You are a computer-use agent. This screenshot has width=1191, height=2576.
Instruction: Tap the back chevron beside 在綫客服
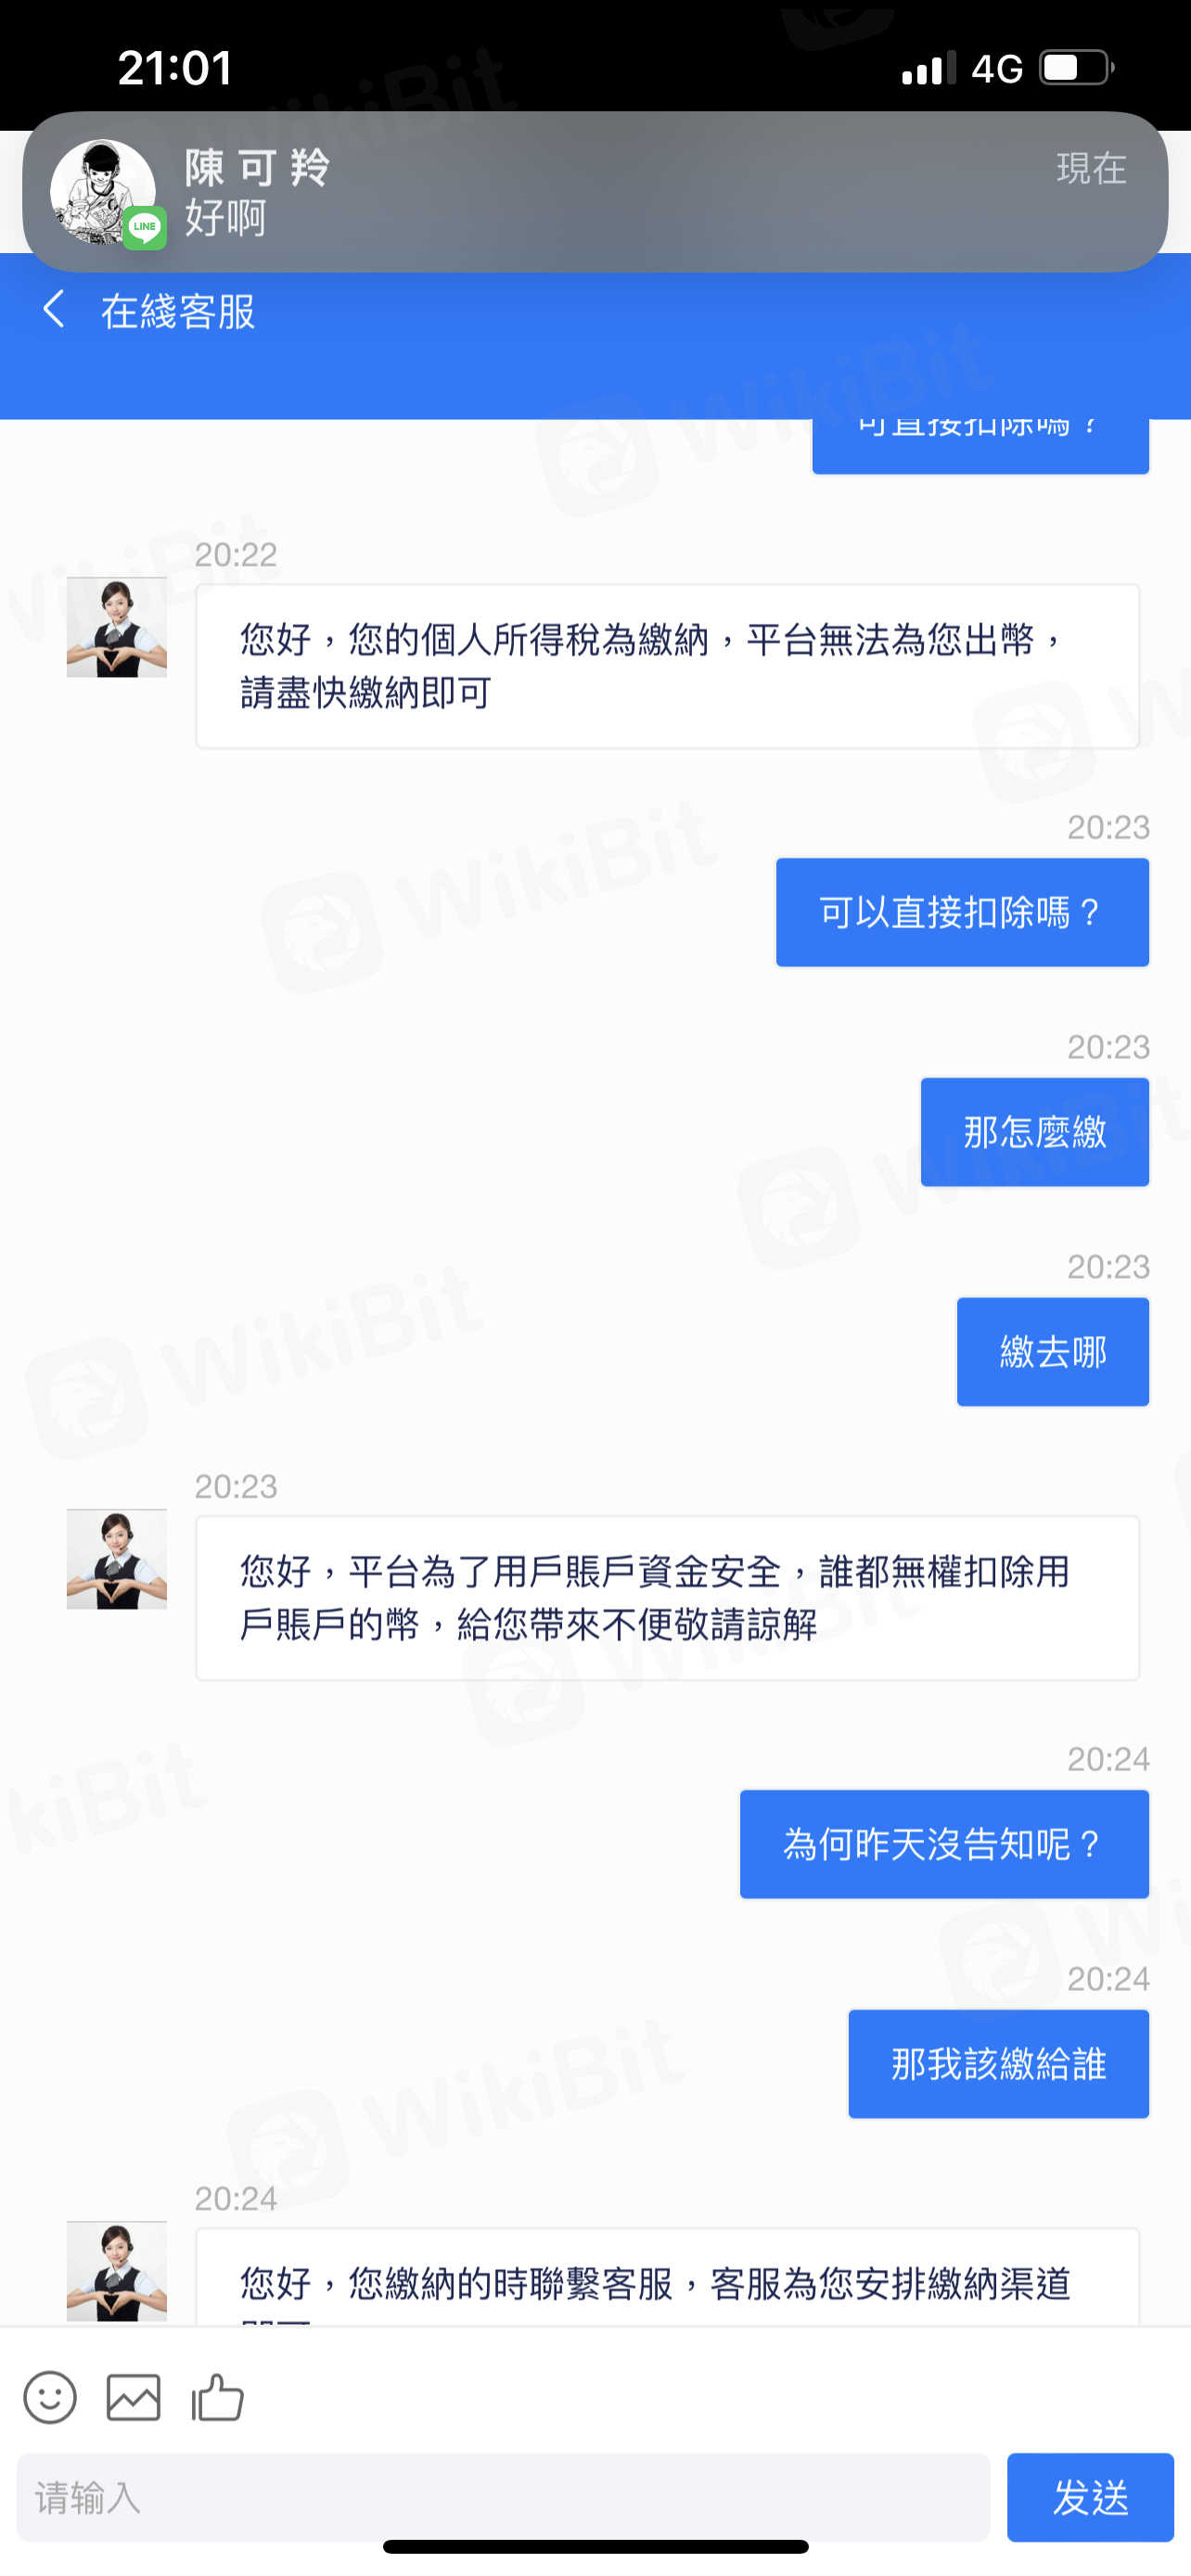[x=54, y=309]
